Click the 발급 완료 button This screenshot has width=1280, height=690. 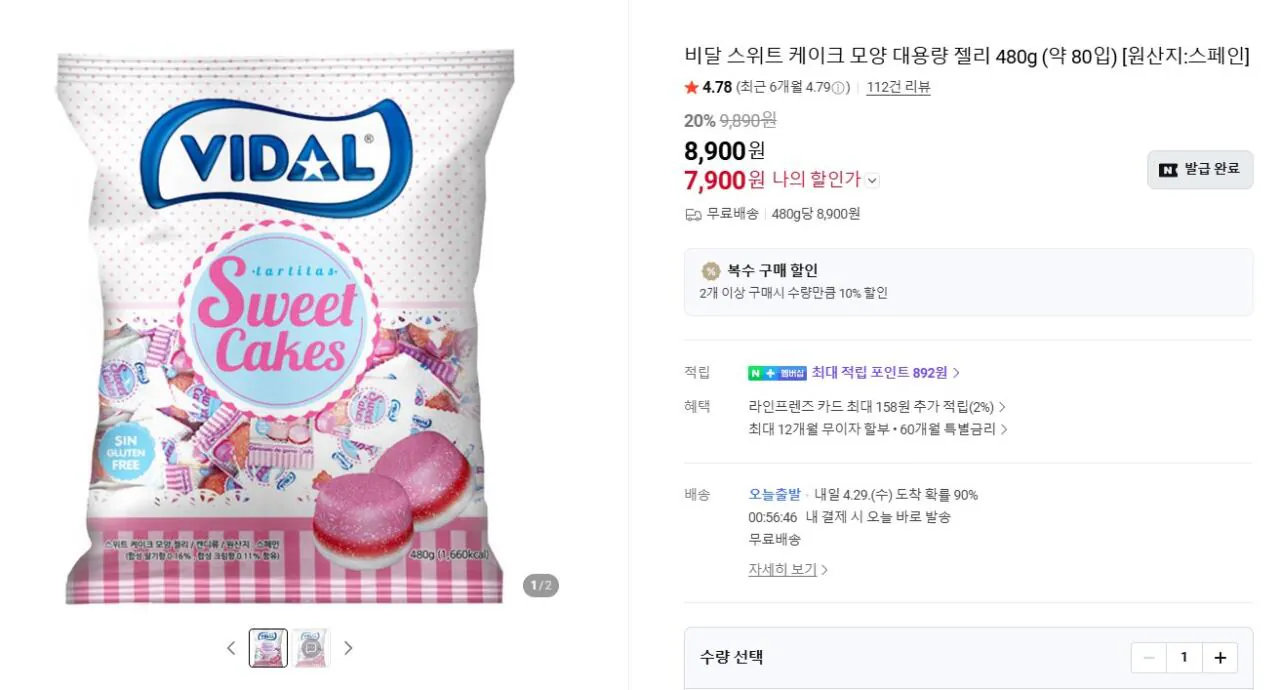pyautogui.click(x=1199, y=169)
